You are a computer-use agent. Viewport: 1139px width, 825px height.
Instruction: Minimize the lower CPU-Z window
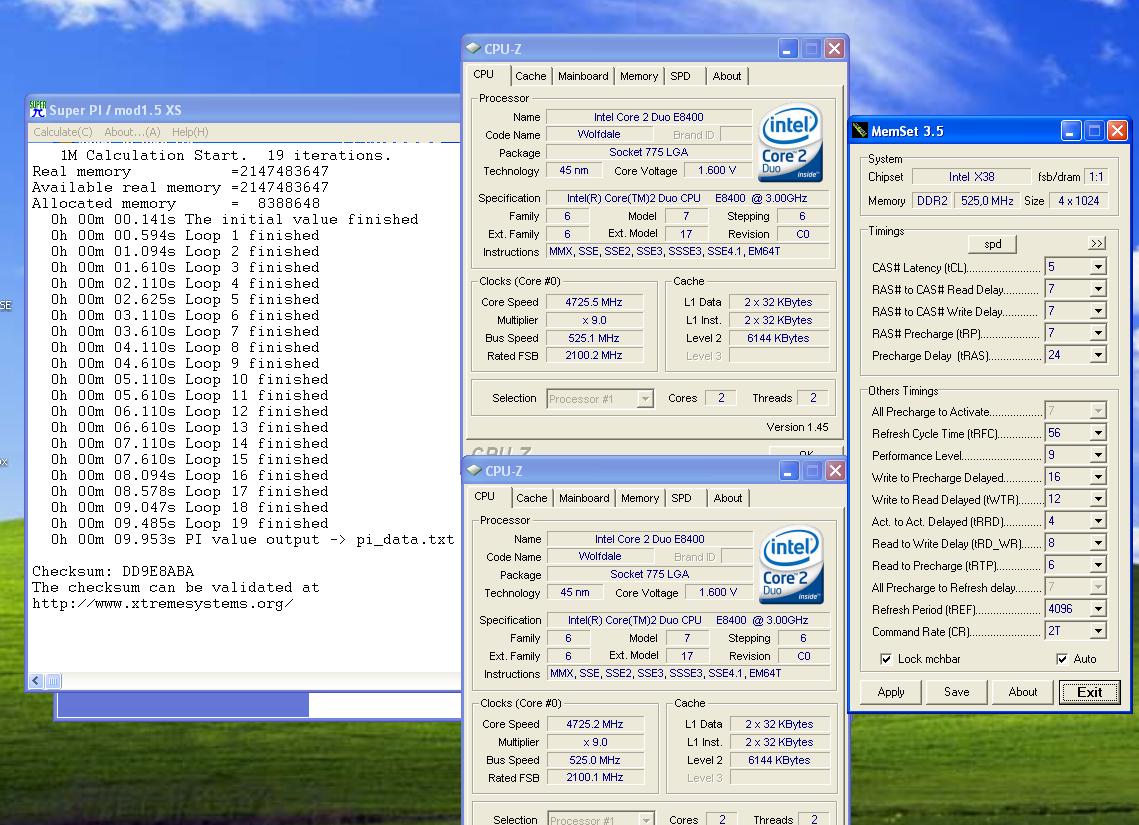tap(789, 471)
